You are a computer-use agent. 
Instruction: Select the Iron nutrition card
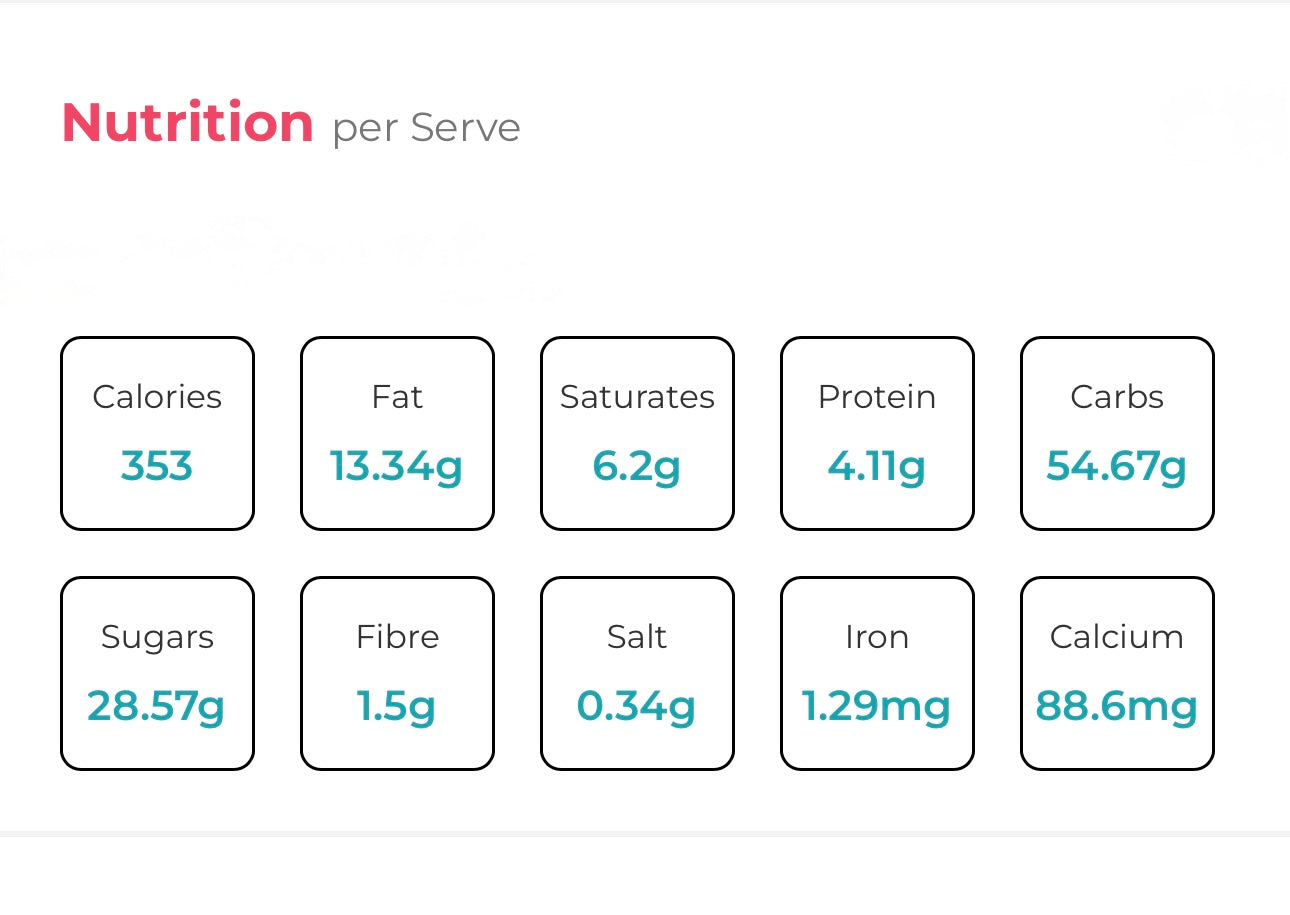click(x=877, y=672)
